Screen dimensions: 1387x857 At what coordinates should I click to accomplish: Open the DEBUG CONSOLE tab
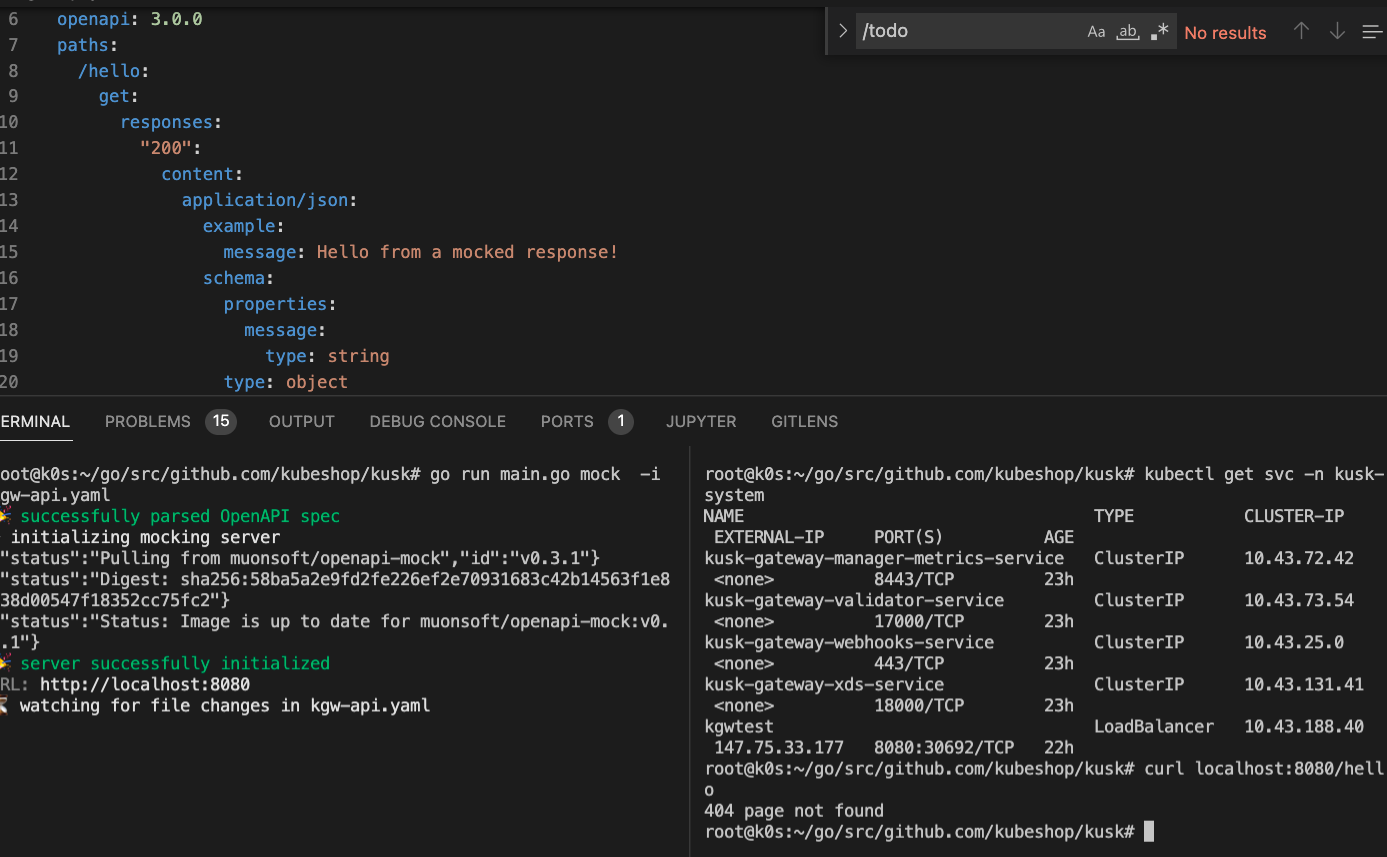tap(437, 421)
